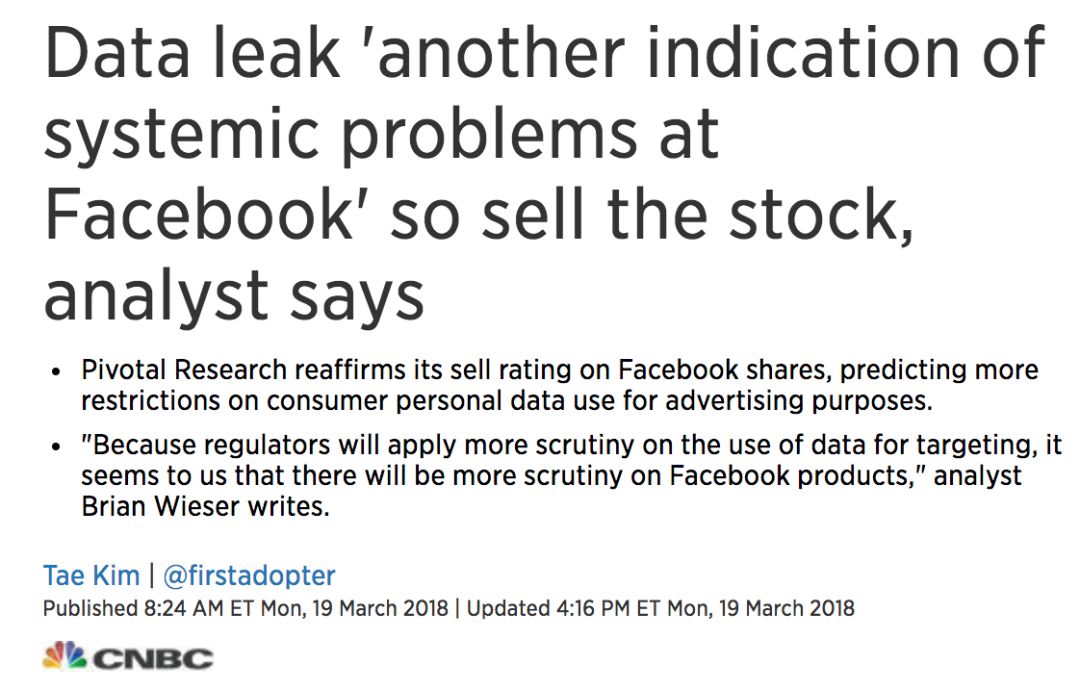Click the "systemic problems at" headline line
Viewport: 1080px width, 689px height.
[381, 134]
